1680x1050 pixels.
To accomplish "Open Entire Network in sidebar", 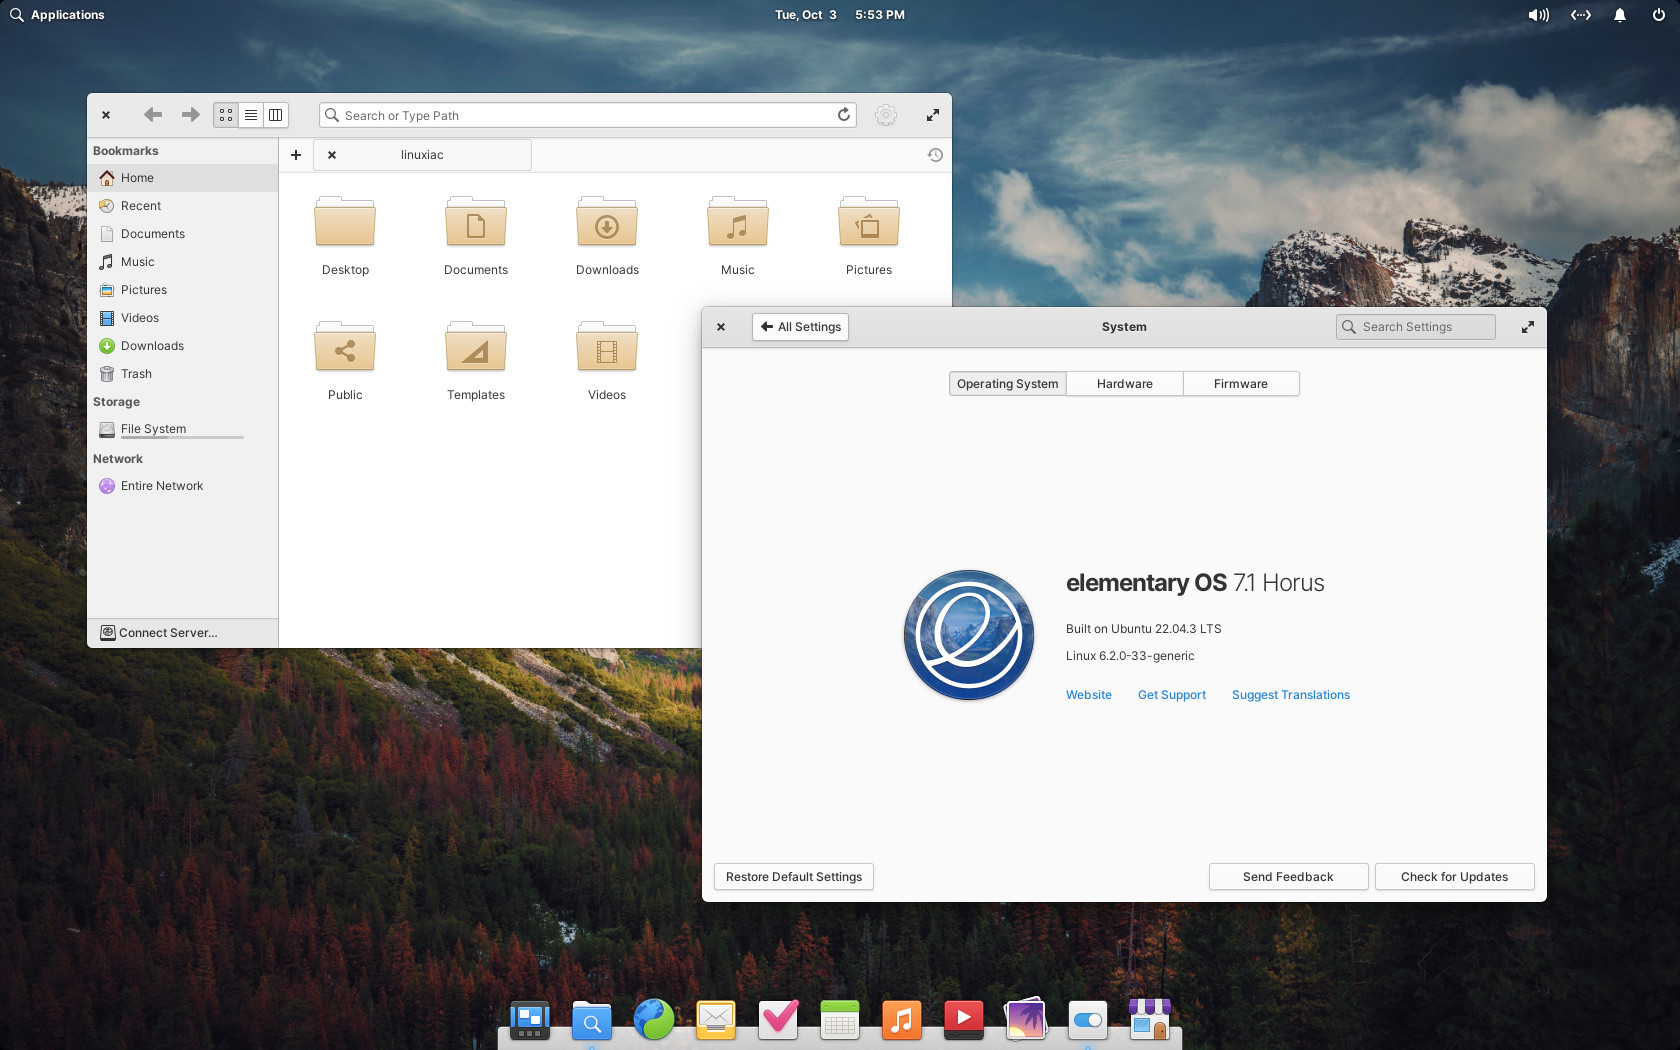I will point(182,486).
